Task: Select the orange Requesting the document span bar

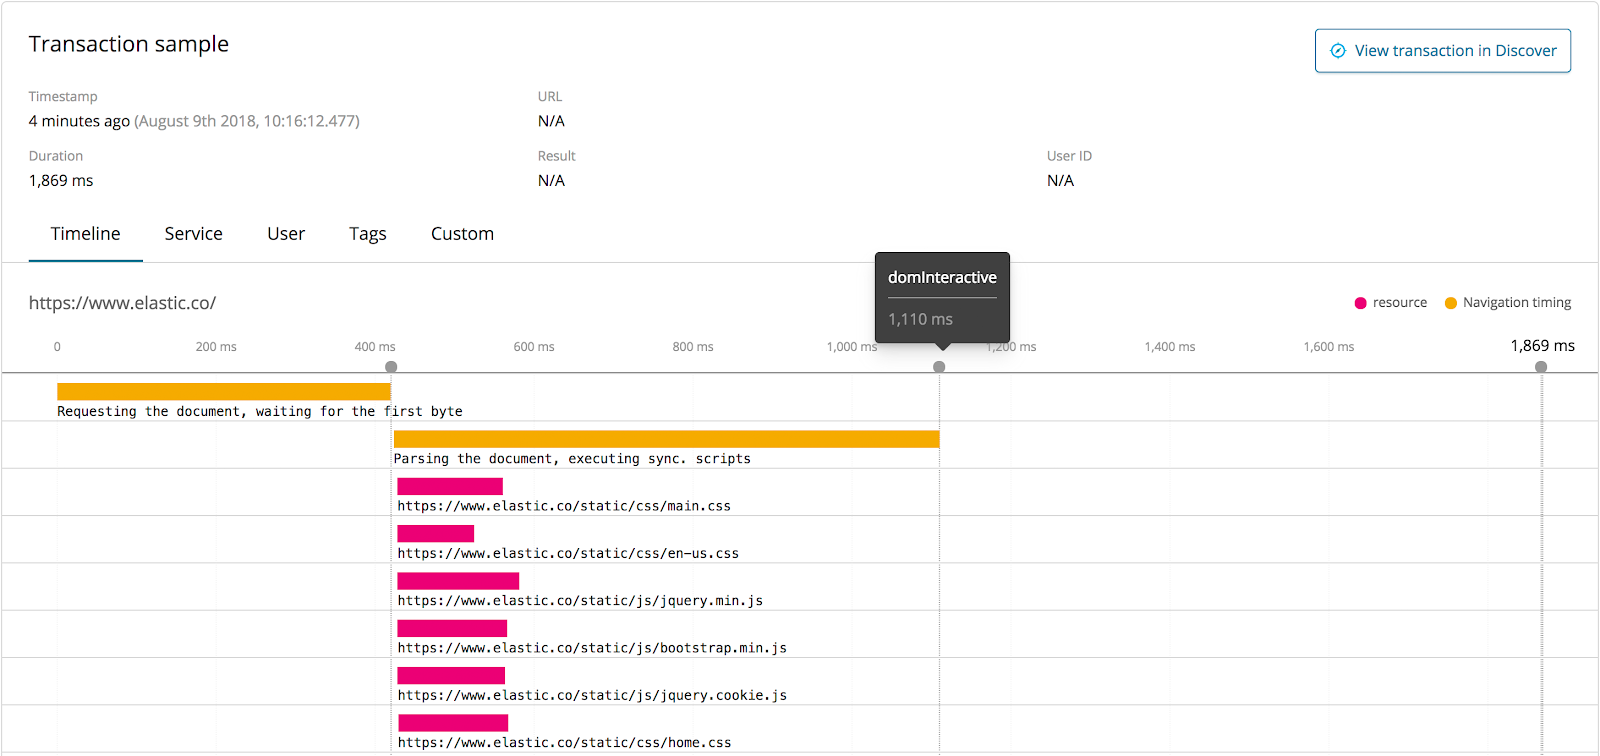Action: pyautogui.click(x=223, y=392)
